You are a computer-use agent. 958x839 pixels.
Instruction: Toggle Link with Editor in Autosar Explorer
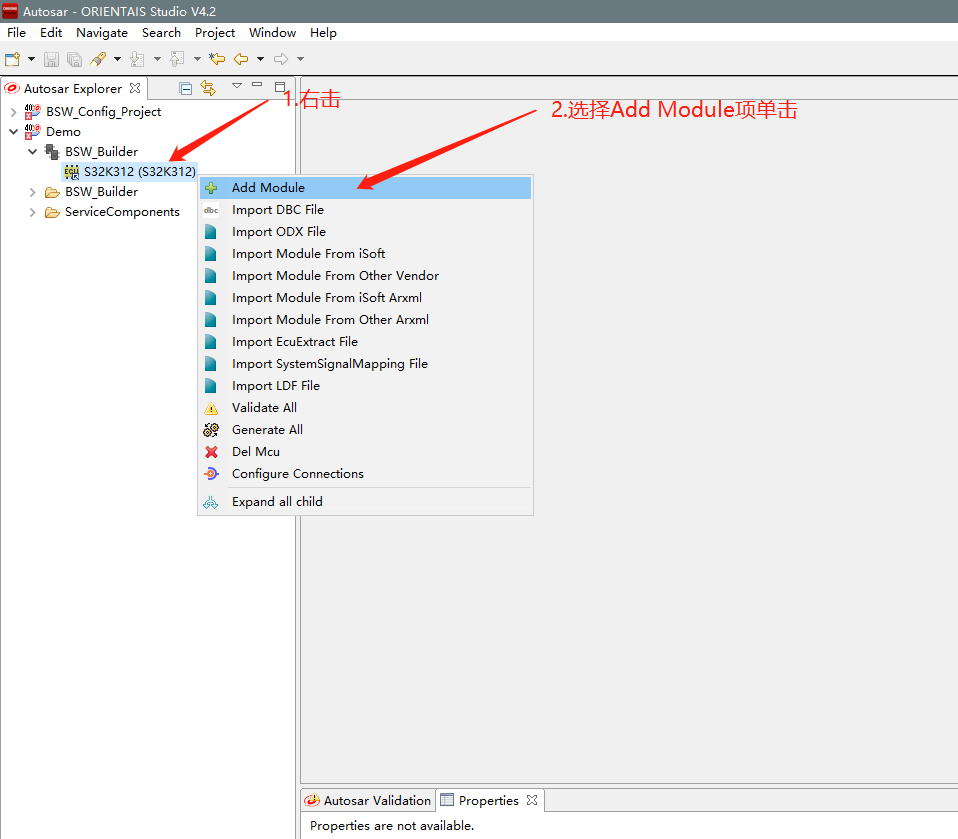(208, 88)
